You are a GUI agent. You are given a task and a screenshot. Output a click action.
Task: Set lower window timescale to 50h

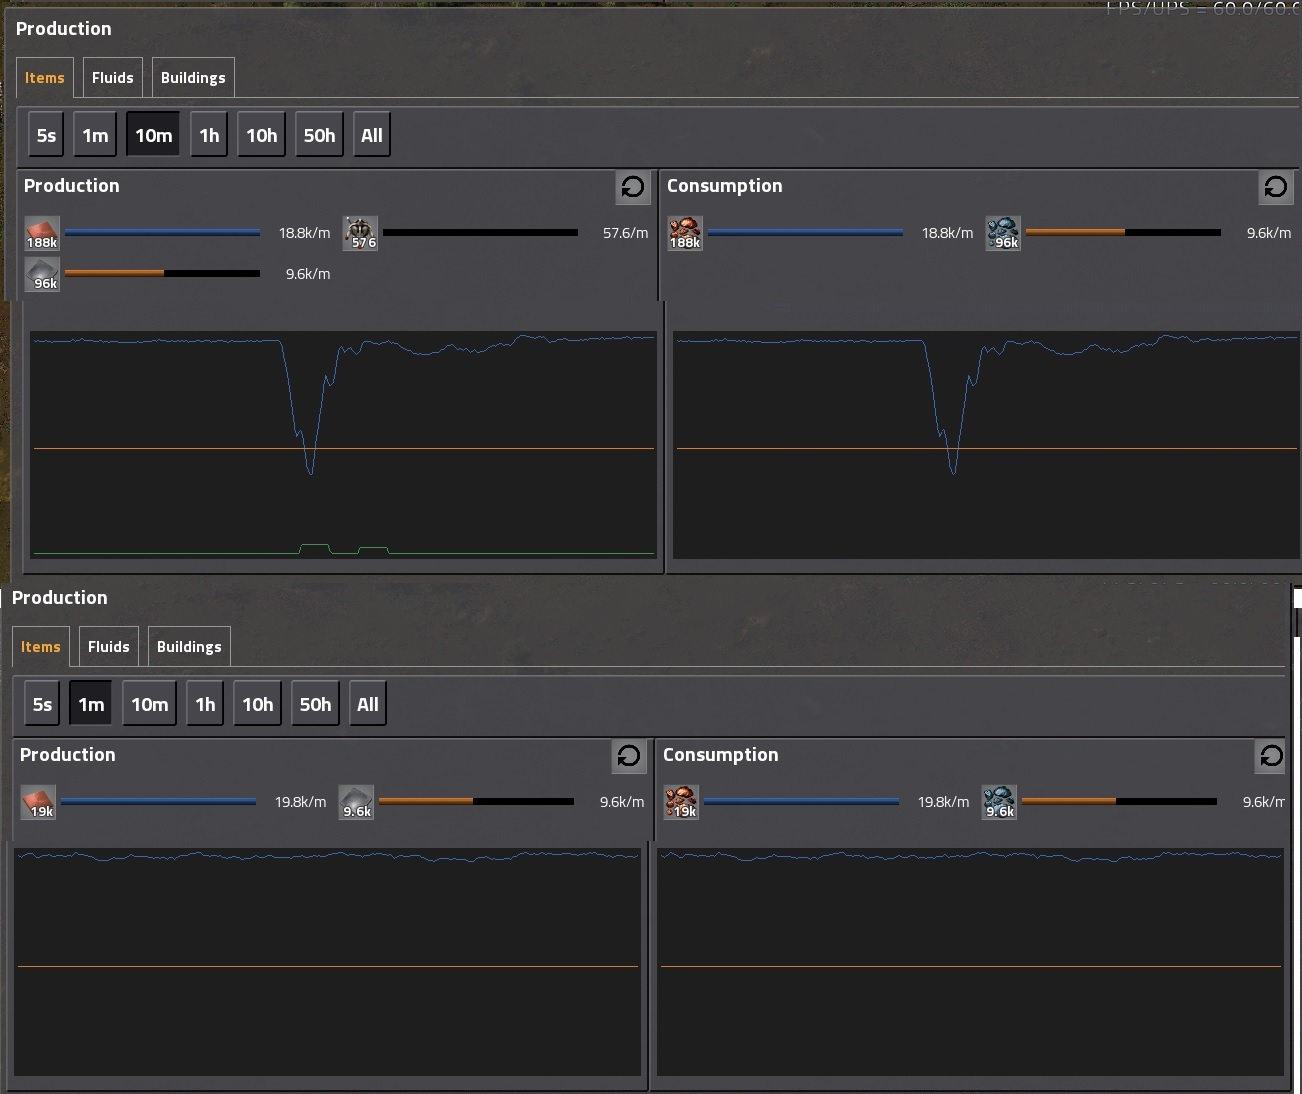pyautogui.click(x=315, y=704)
